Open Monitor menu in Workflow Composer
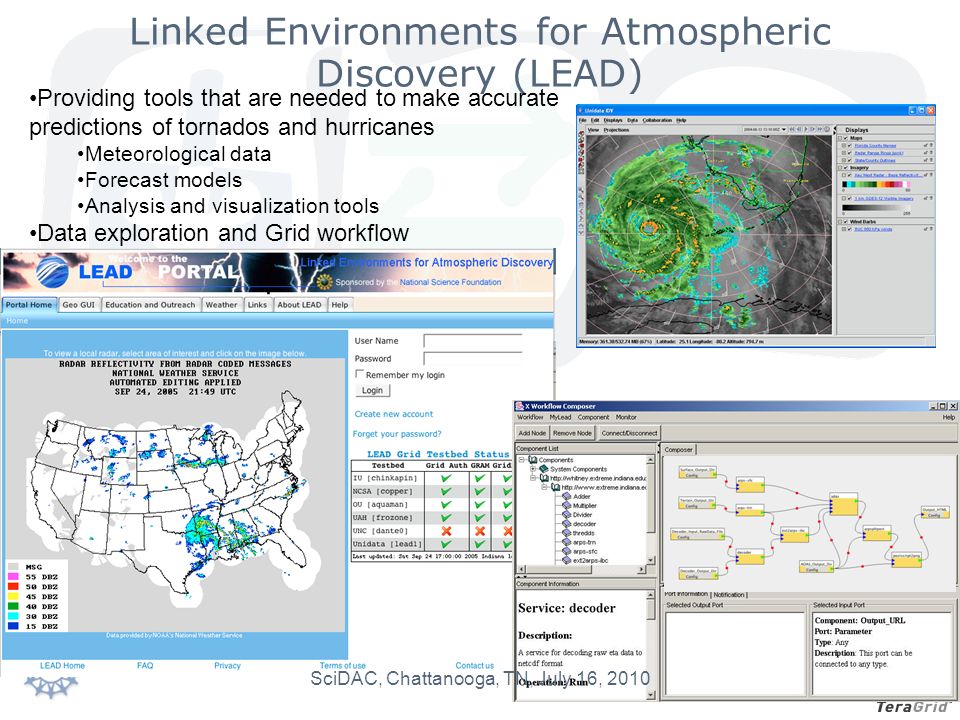960x720 pixels. point(626,417)
